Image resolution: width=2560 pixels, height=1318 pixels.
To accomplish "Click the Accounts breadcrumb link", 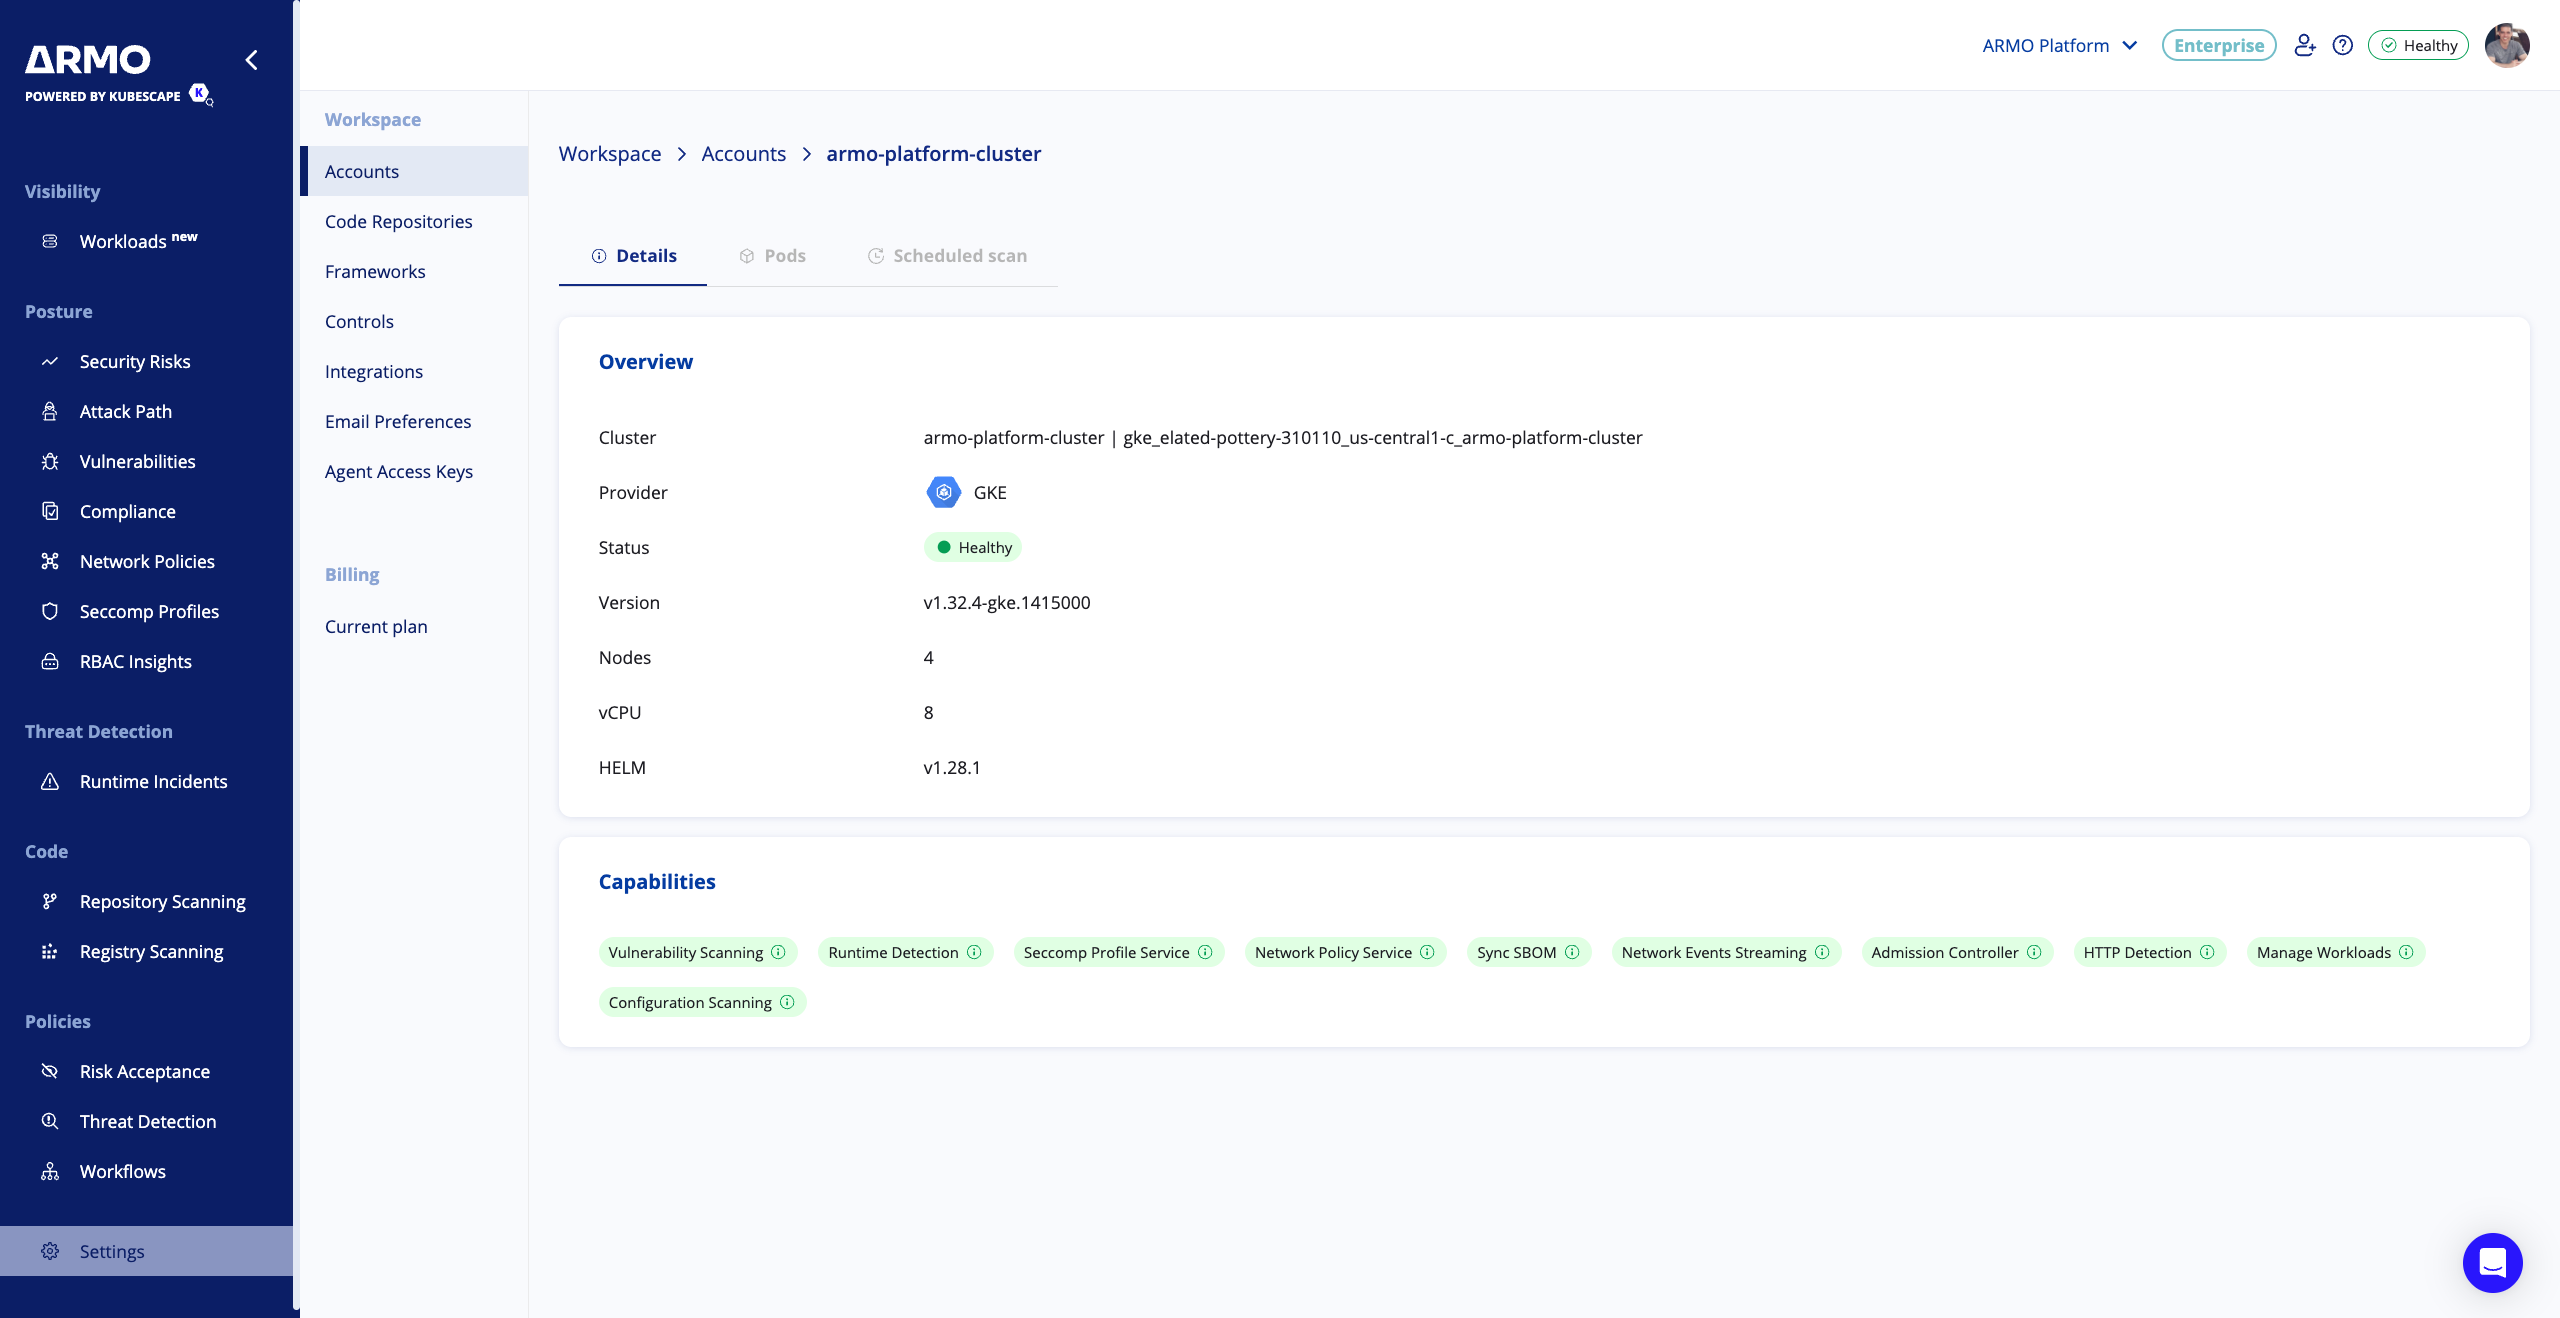I will [744, 153].
